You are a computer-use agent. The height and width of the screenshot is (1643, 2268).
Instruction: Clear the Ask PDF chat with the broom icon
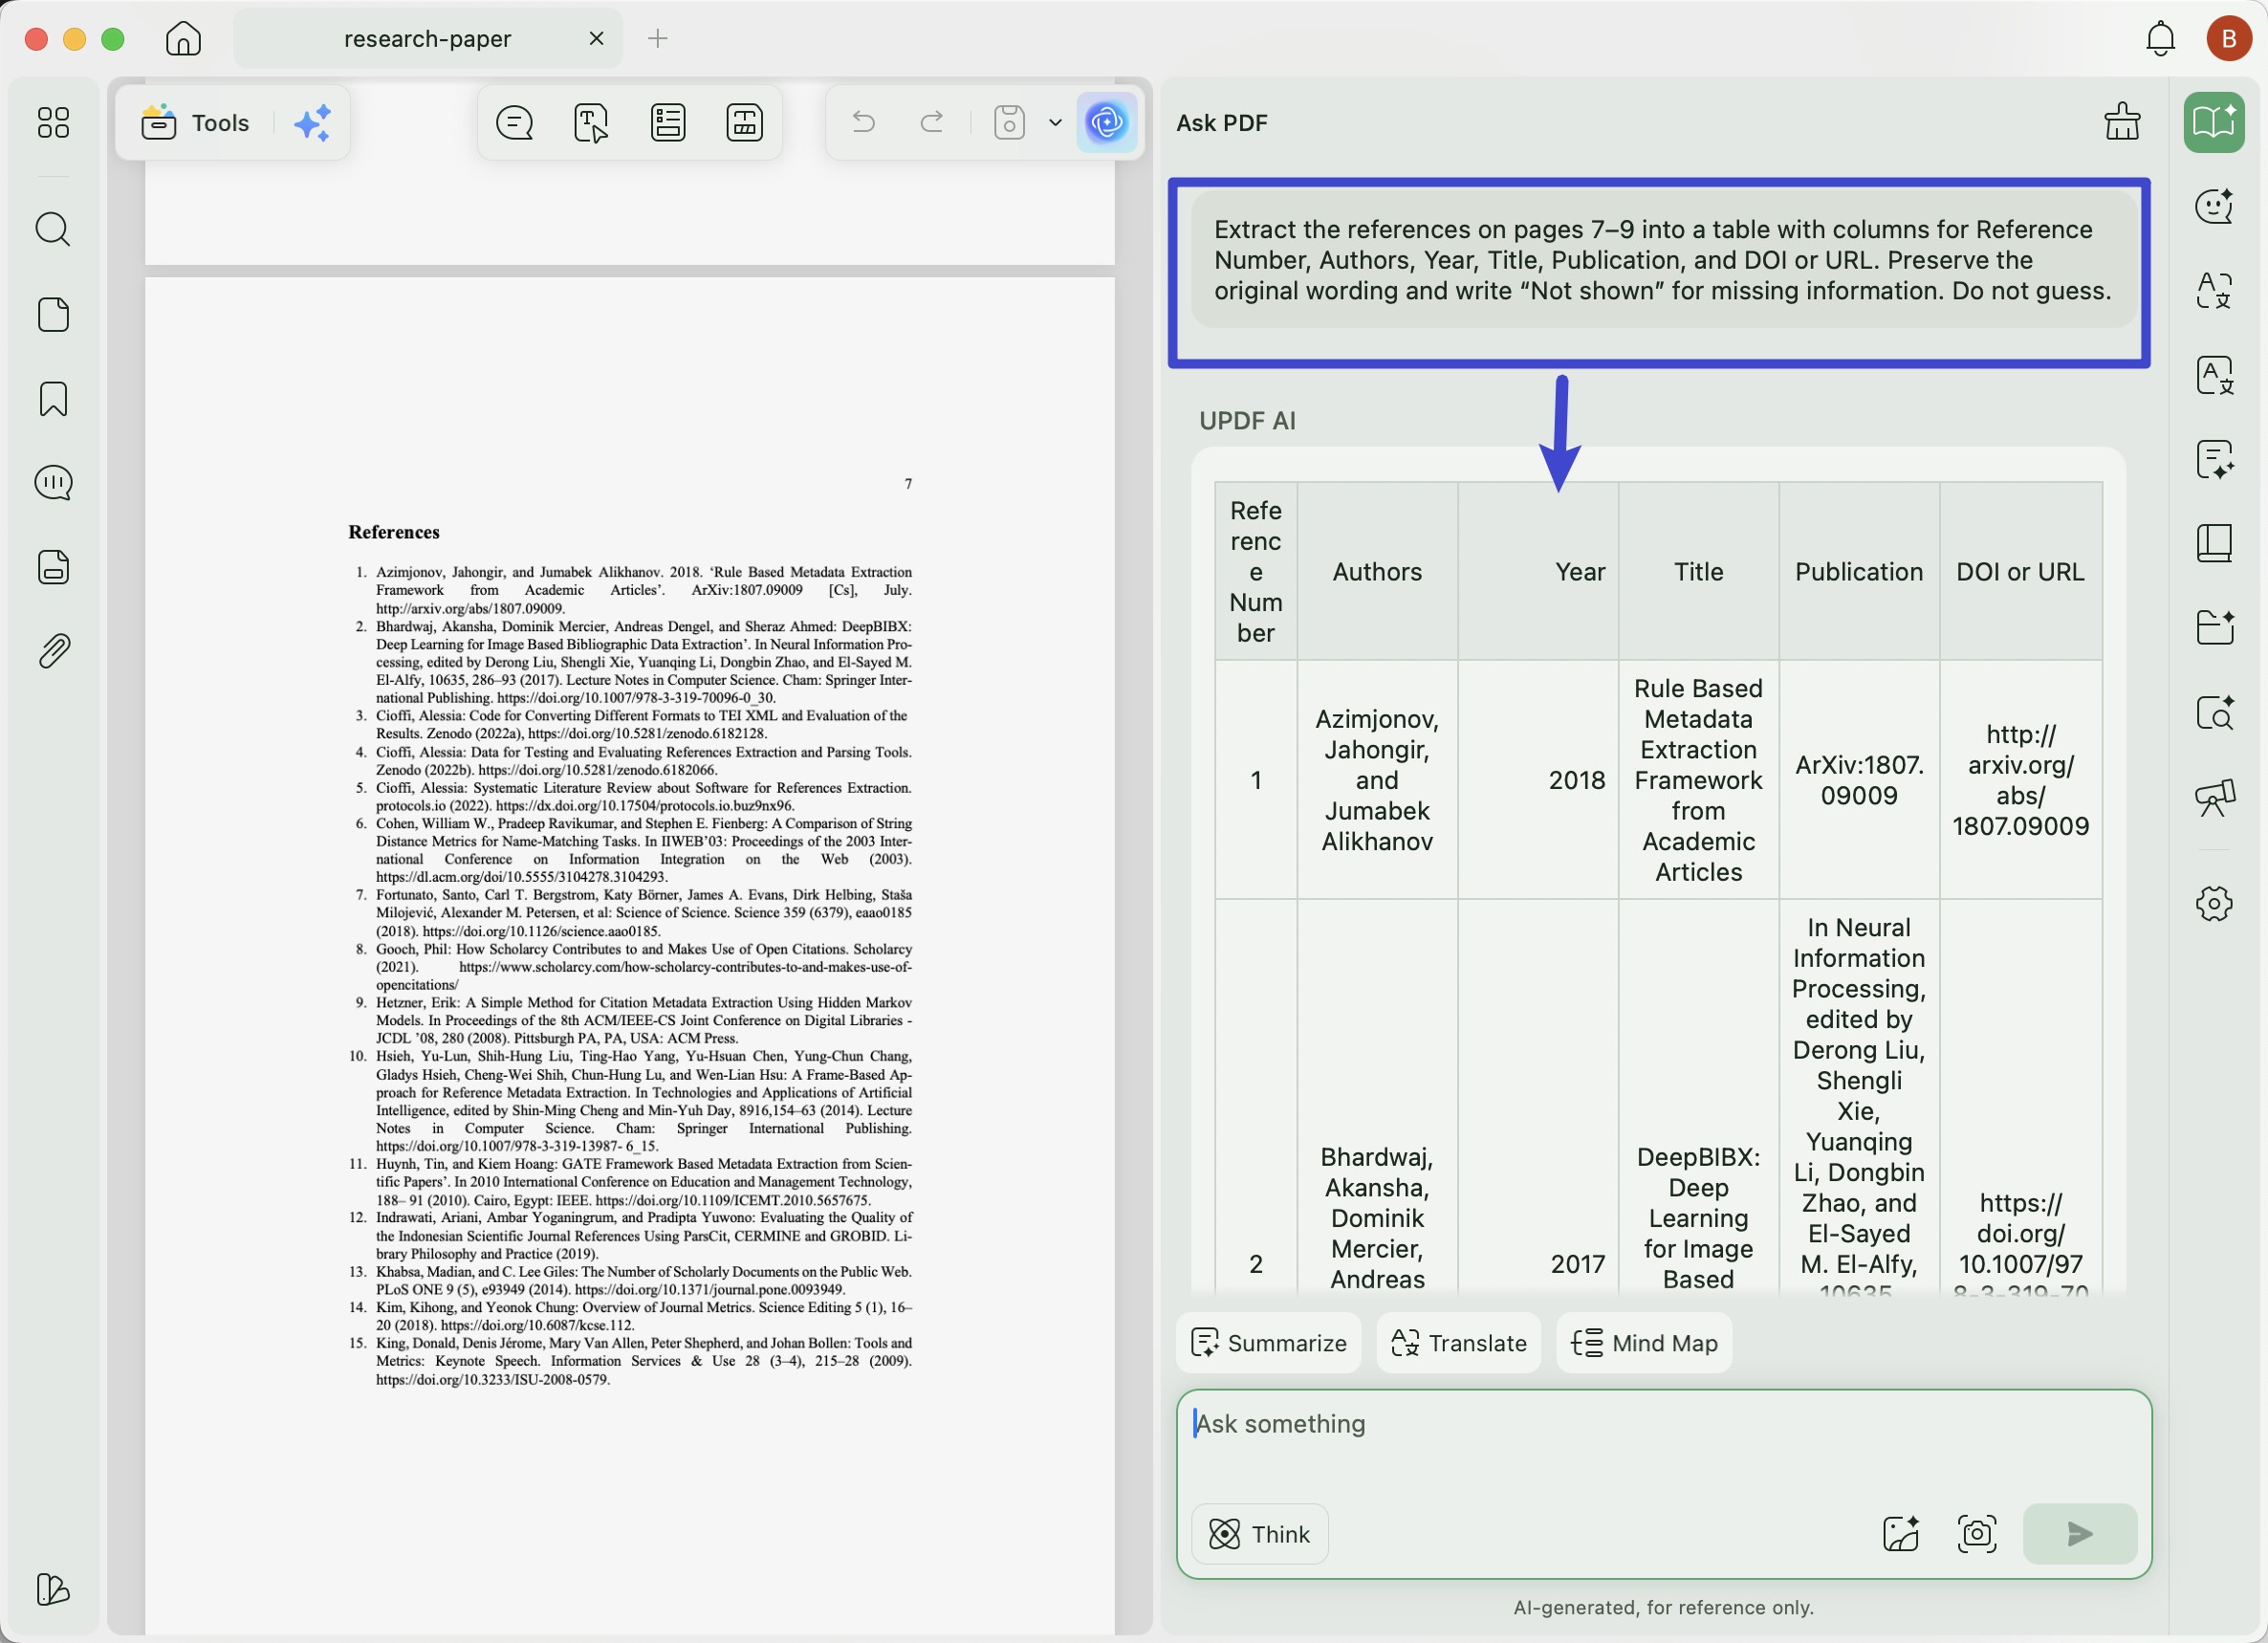[x=2122, y=122]
